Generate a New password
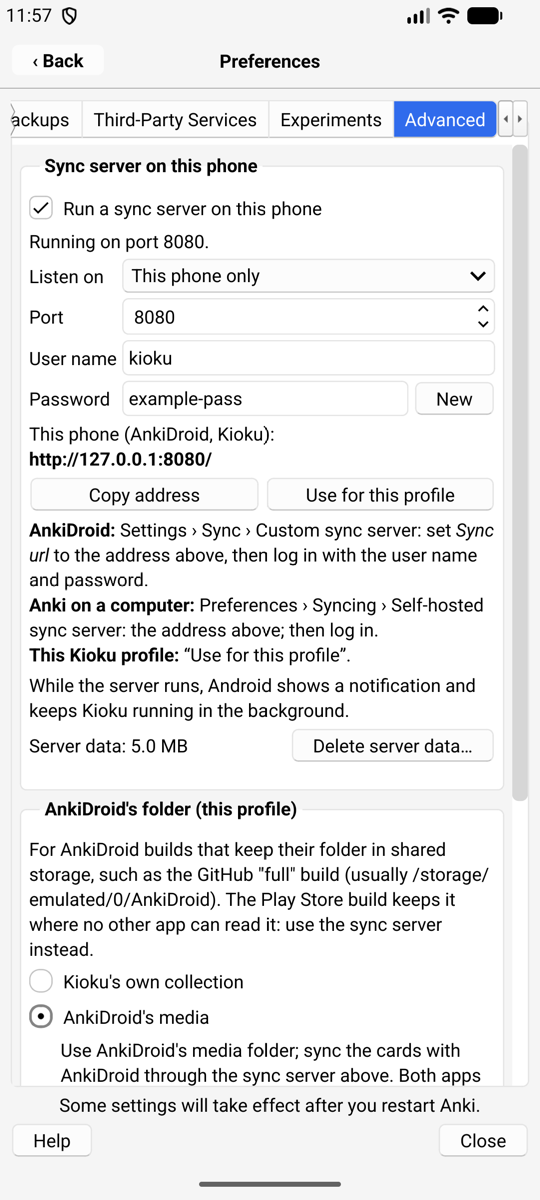The height and width of the screenshot is (1200, 540). click(x=454, y=399)
